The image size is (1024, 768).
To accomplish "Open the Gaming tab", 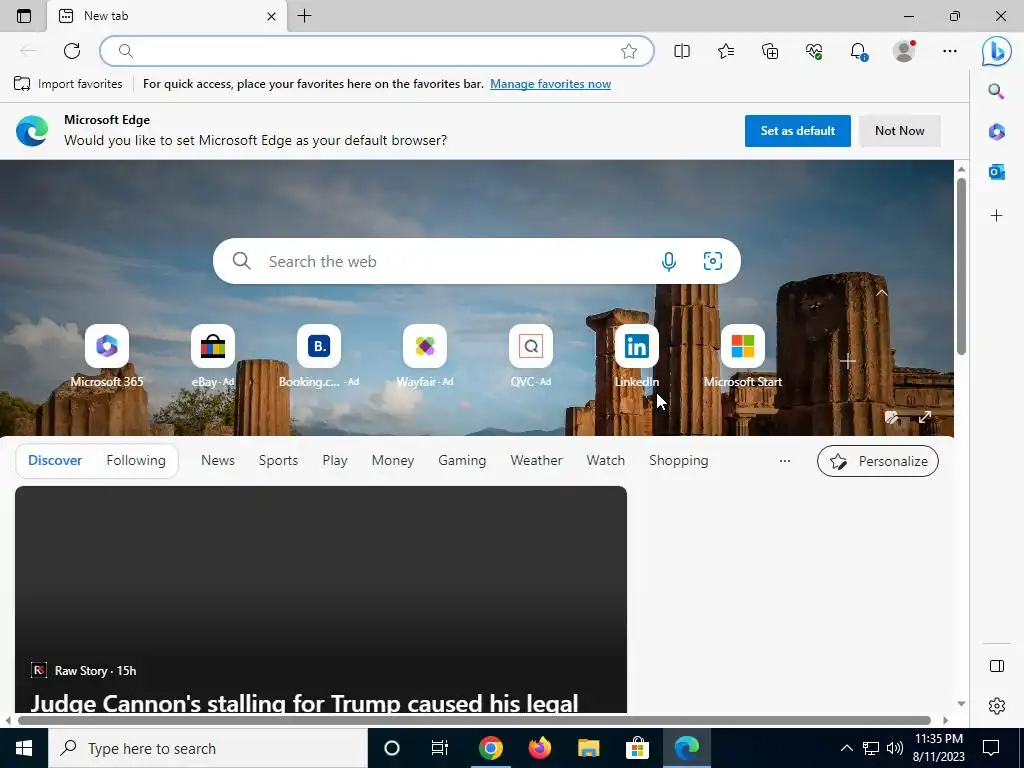I will [462, 460].
